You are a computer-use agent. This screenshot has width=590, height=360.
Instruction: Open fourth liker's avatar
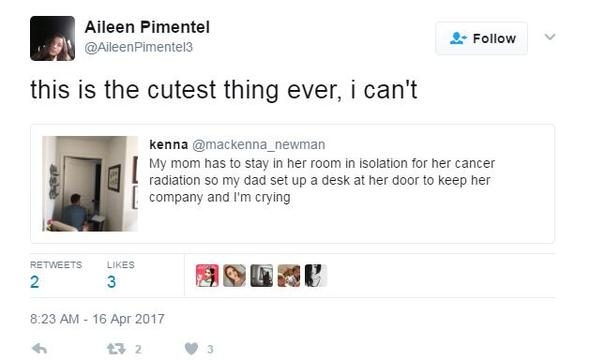coord(289,275)
